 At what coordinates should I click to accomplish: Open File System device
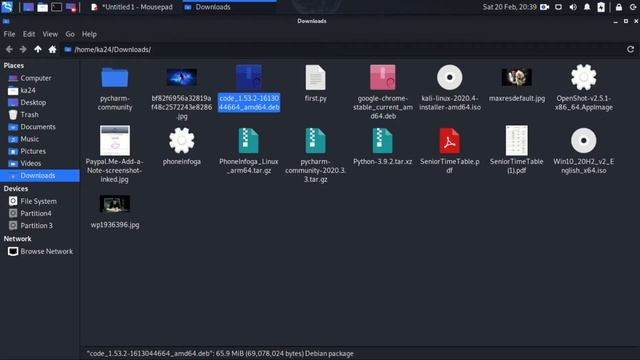click(x=40, y=201)
